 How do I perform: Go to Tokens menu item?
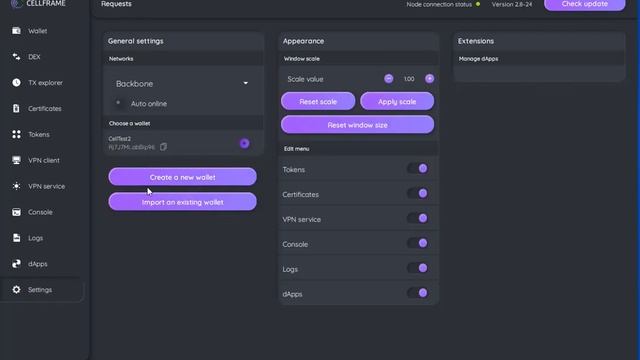pos(39,134)
